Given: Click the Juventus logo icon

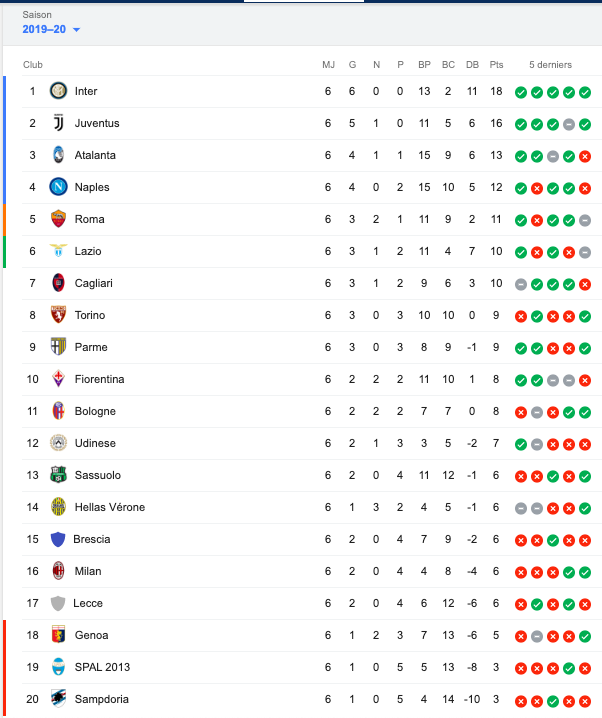Looking at the screenshot, I should click(58, 123).
